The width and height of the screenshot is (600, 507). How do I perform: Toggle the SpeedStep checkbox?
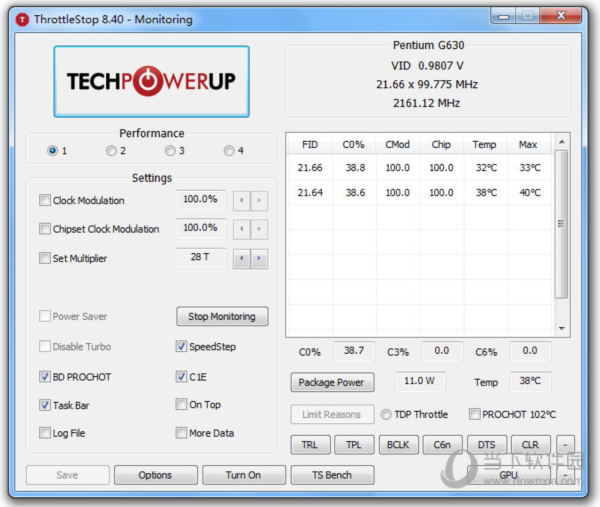click(181, 346)
